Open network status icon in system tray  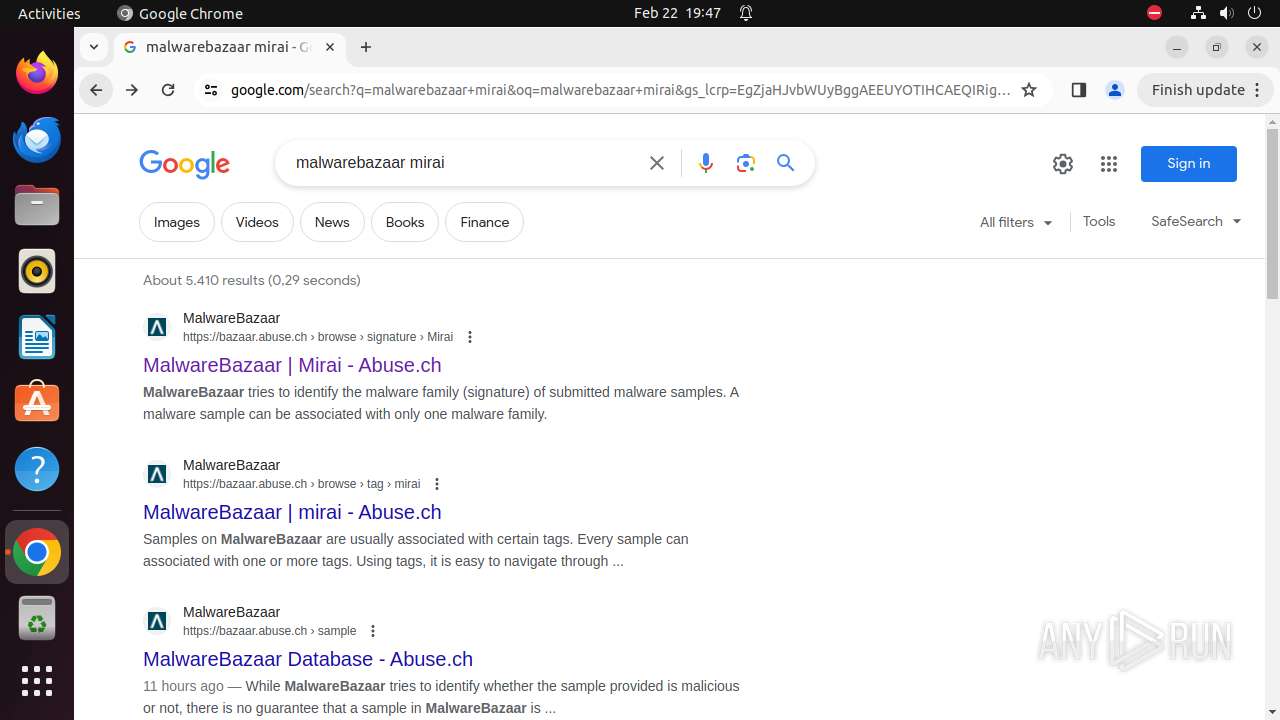(1198, 13)
